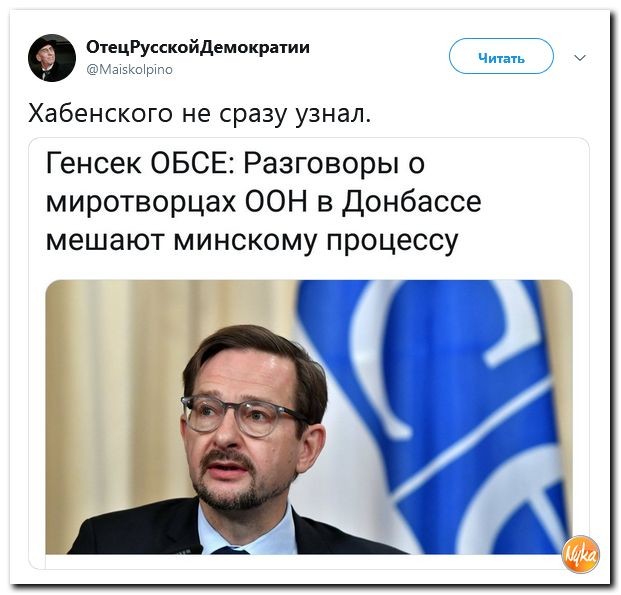Visit the @Maiskolpino handle link
Screen dimensions: 621x595
click(x=129, y=70)
